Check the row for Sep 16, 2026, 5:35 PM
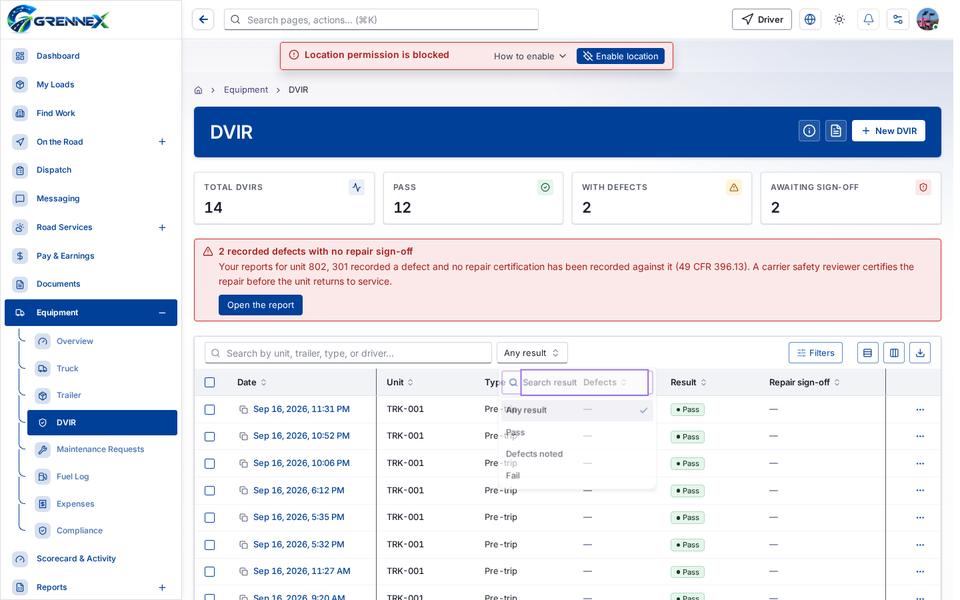 click(210, 517)
